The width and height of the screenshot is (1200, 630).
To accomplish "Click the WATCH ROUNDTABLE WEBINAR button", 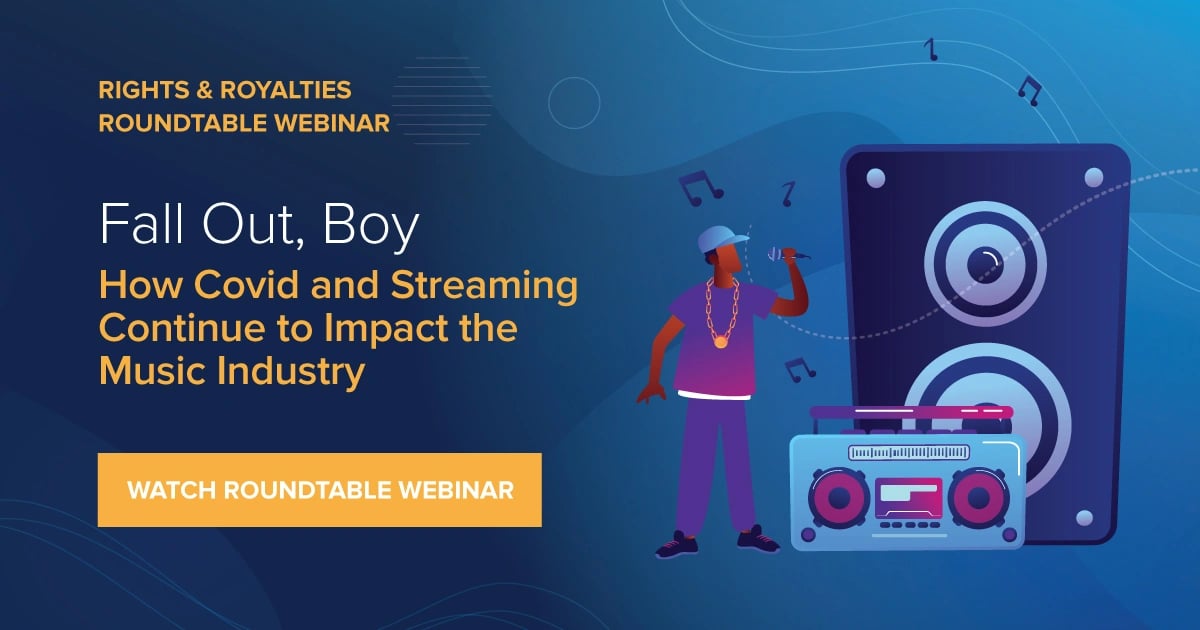I will (318, 489).
